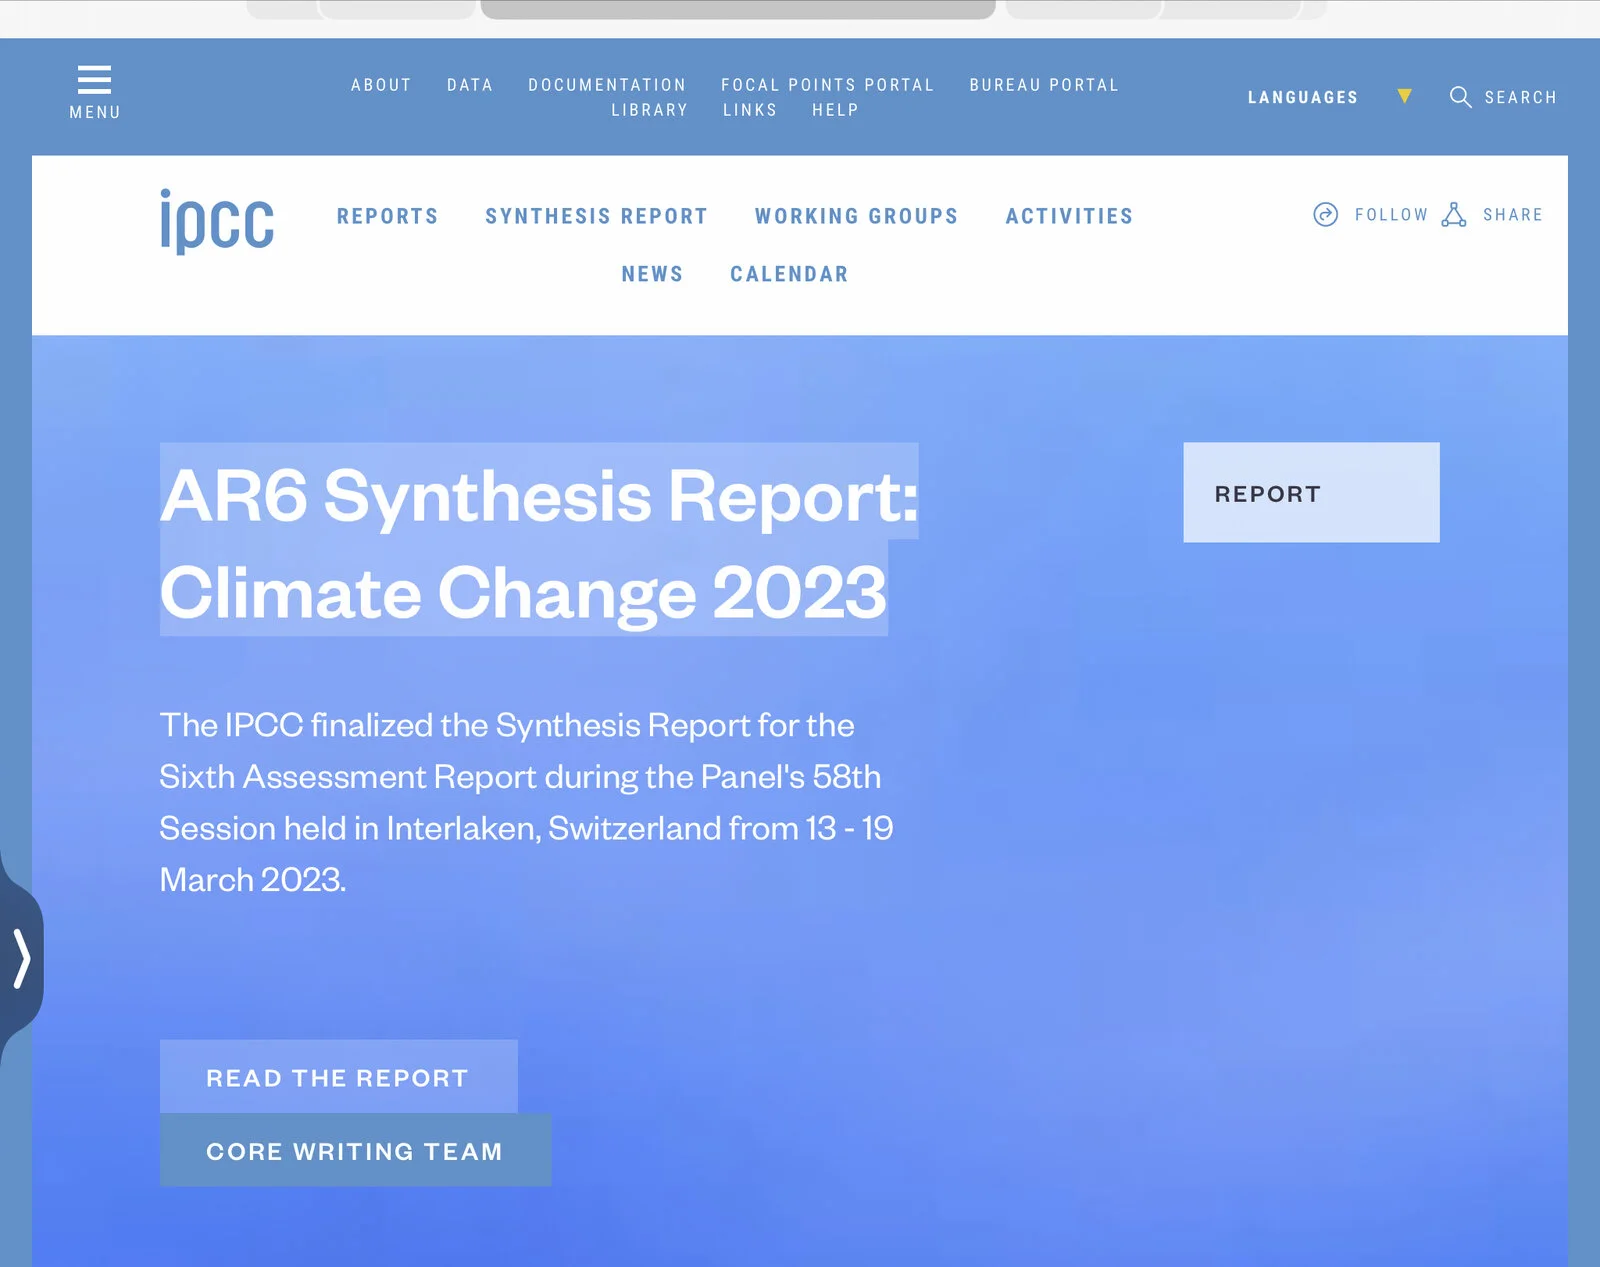Viewport: 1600px width, 1267px height.
Task: Open the Focal Points Portal link
Action: [x=827, y=85]
